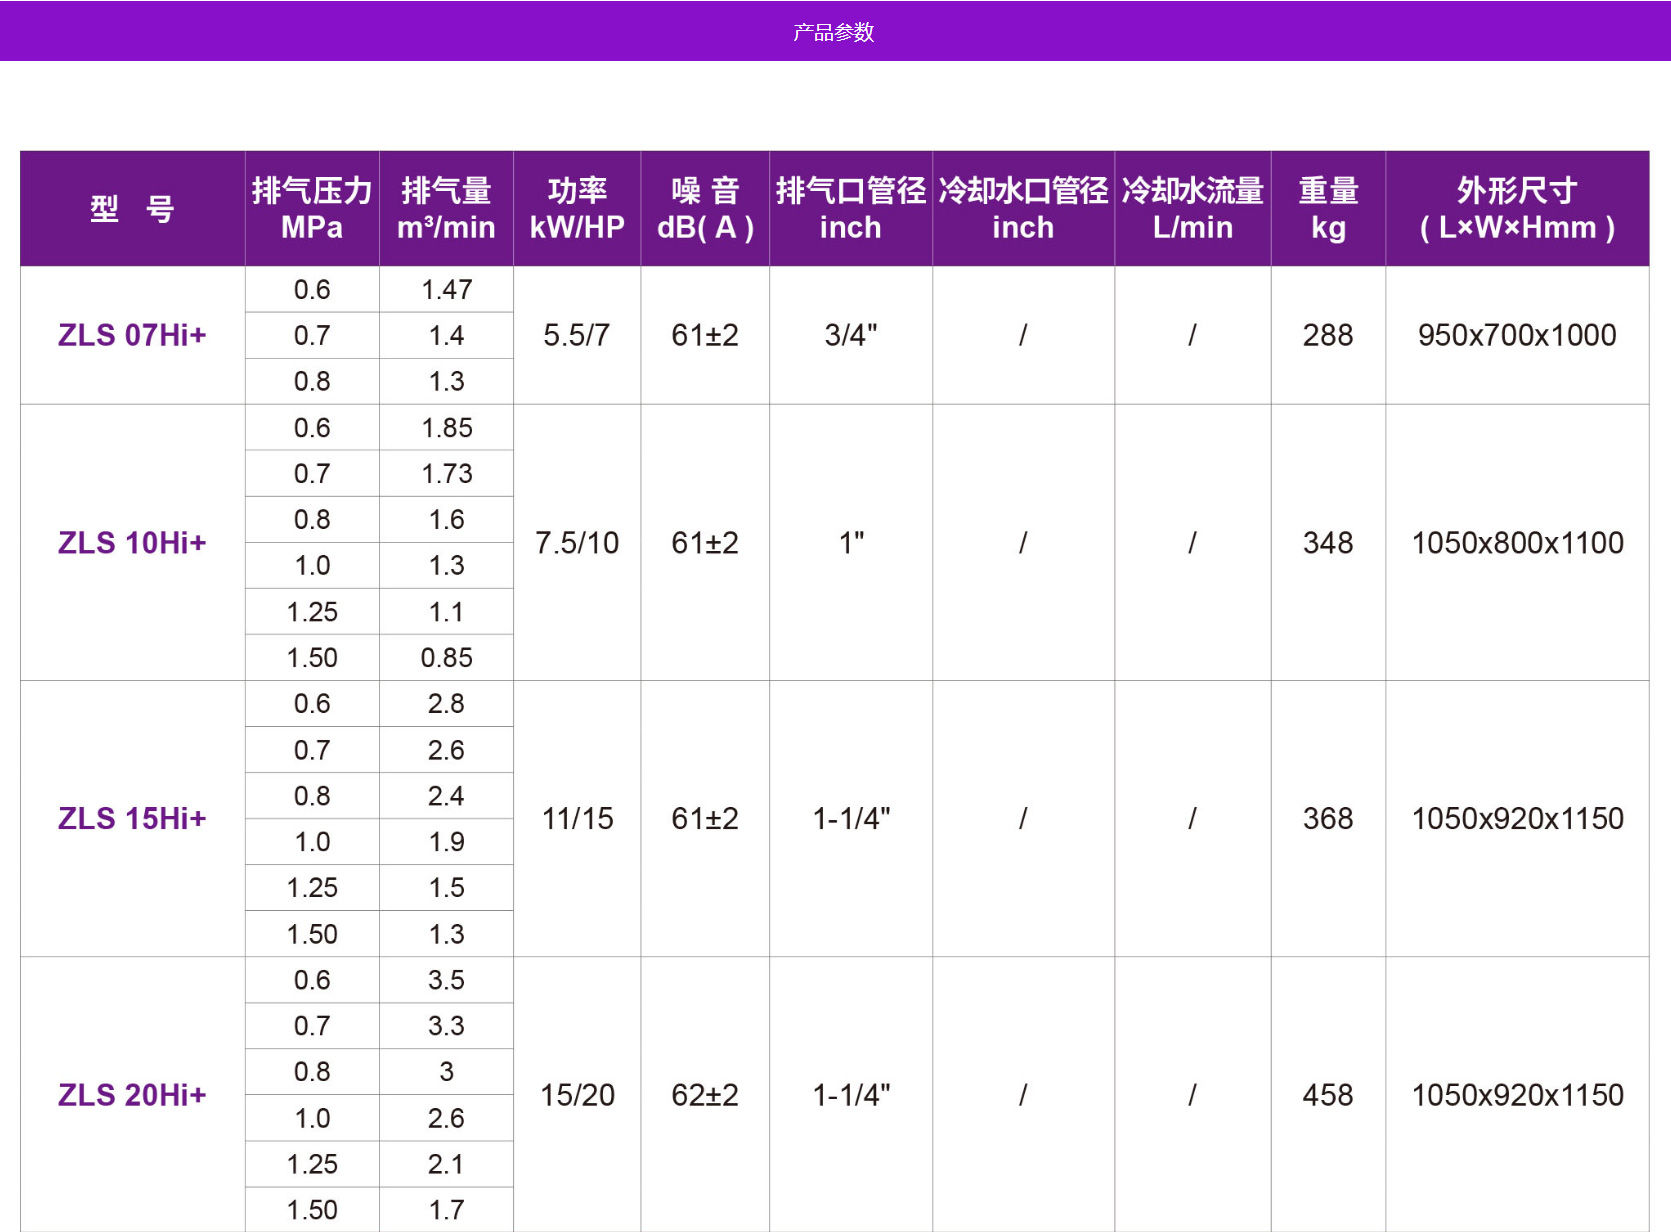Click the 950x700x1000 dimension value
This screenshot has width=1671, height=1232.
[x=1517, y=335]
